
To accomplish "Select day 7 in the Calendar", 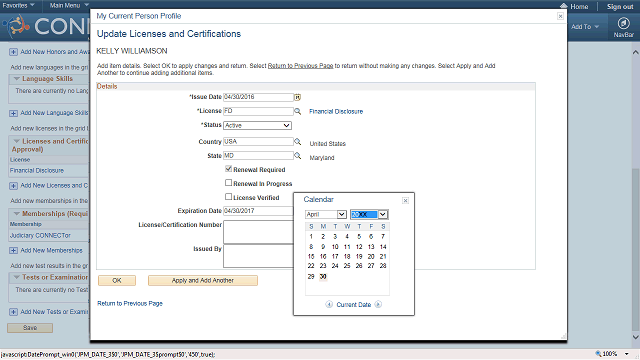I will (x=383, y=236).
